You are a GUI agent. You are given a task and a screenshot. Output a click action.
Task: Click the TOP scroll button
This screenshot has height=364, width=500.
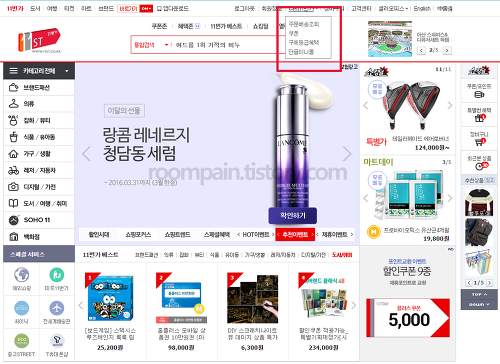tap(479, 294)
